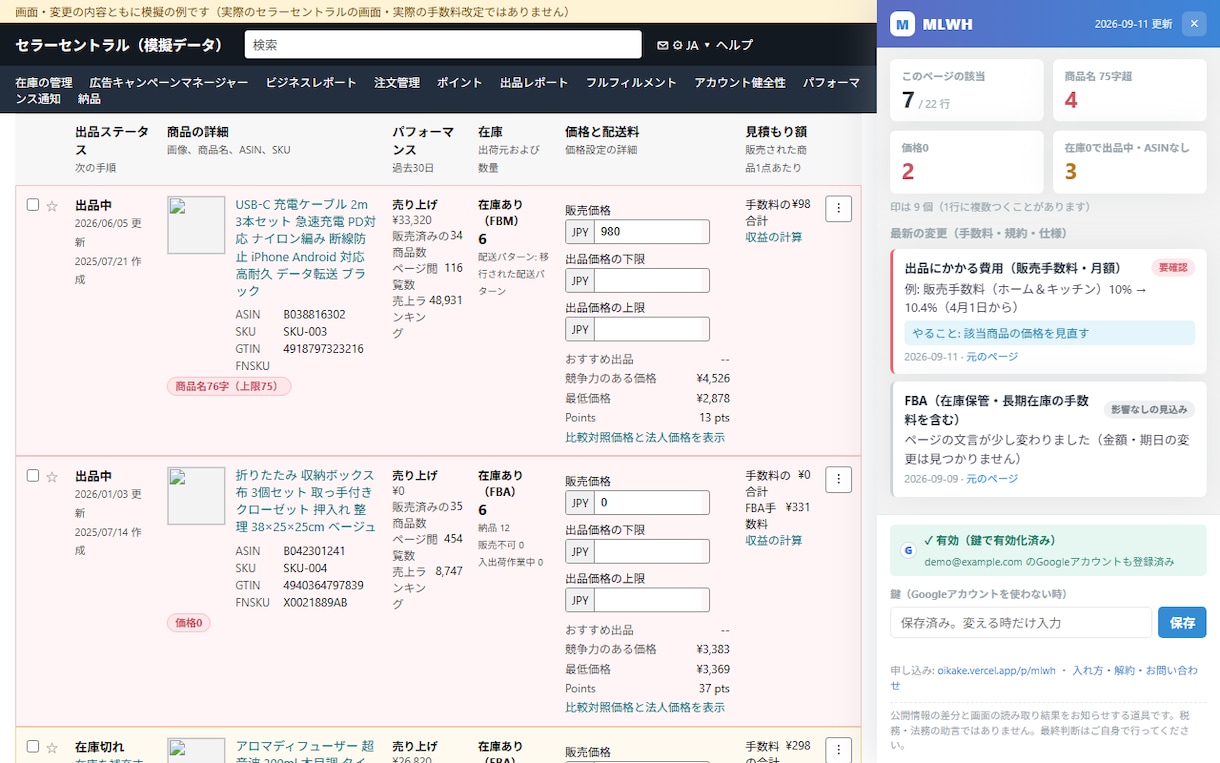
Task: Edit the 販売価格 field showing 0
Action: [651, 503]
